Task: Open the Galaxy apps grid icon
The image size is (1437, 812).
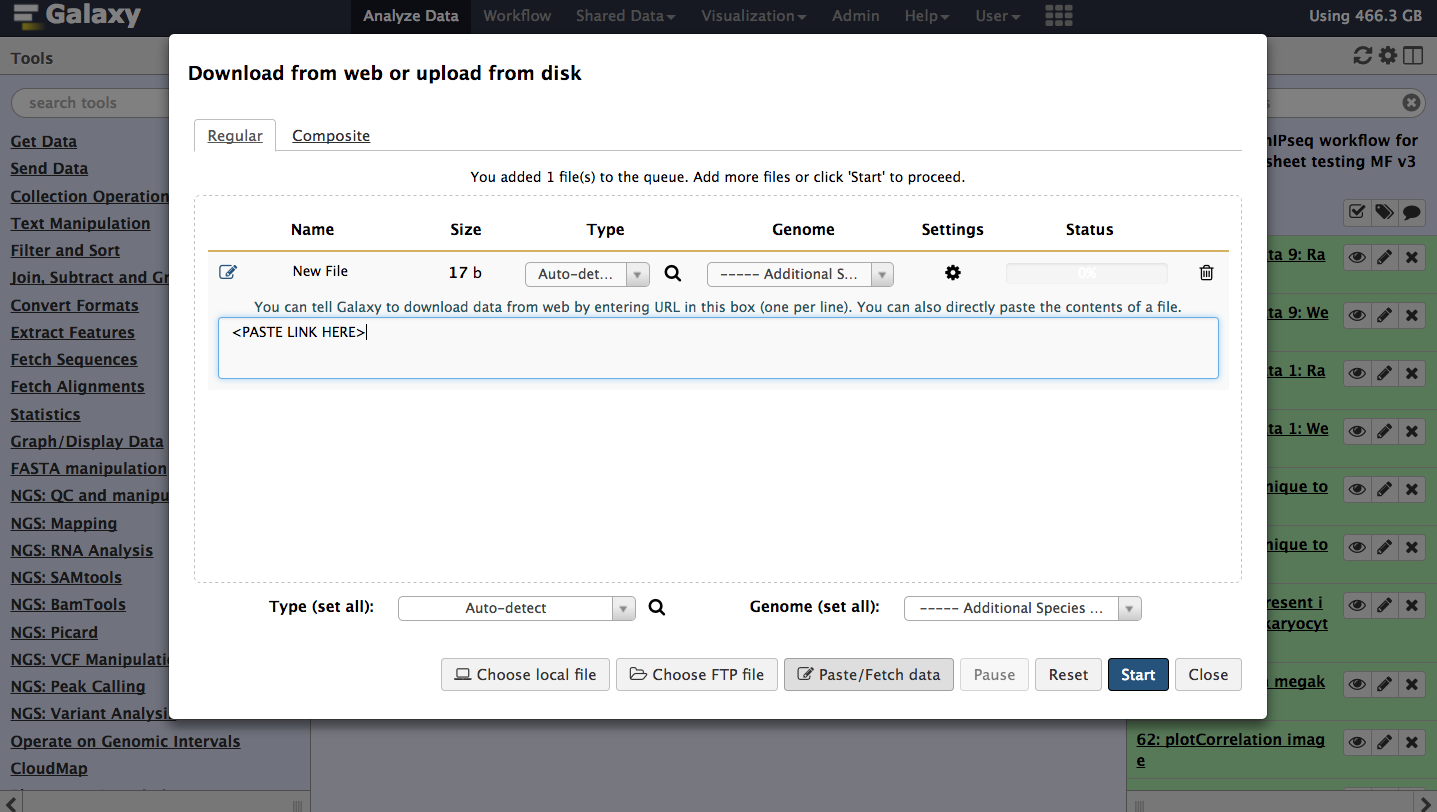Action: click(x=1058, y=15)
